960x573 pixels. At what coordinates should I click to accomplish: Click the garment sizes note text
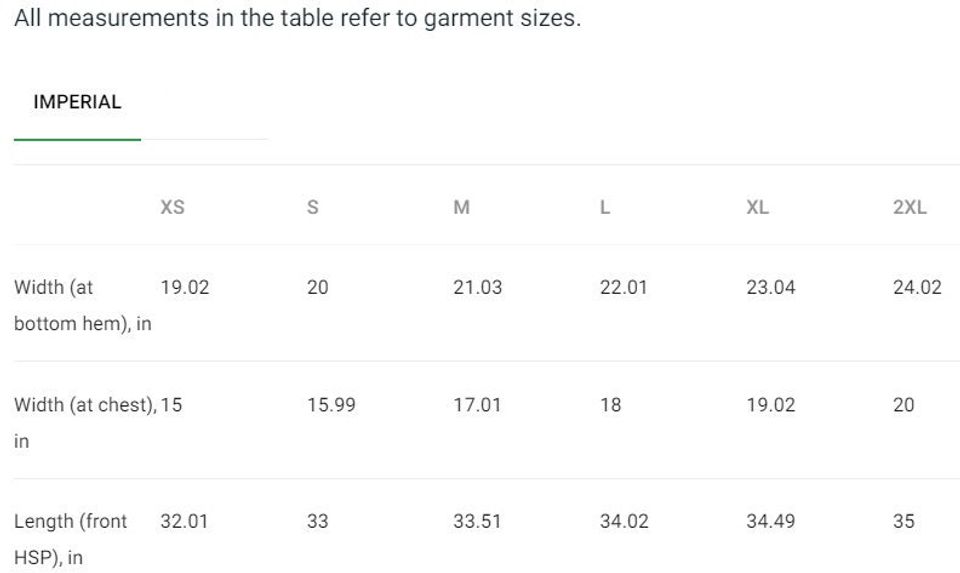coord(297,19)
